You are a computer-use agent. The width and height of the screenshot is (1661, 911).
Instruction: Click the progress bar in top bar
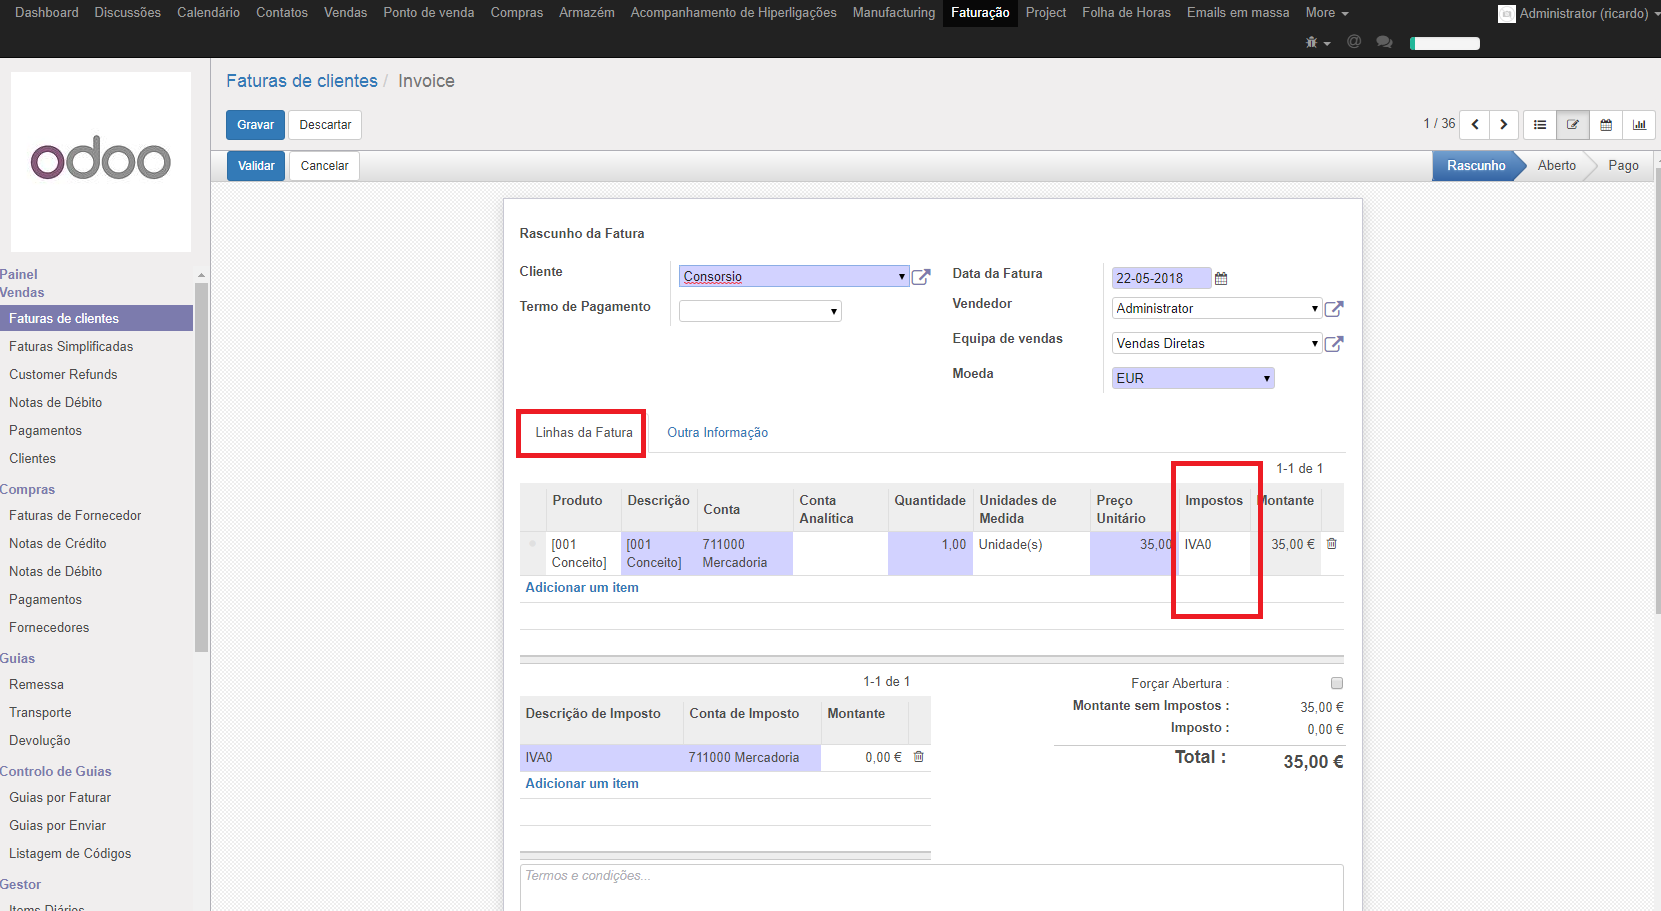tap(1444, 43)
